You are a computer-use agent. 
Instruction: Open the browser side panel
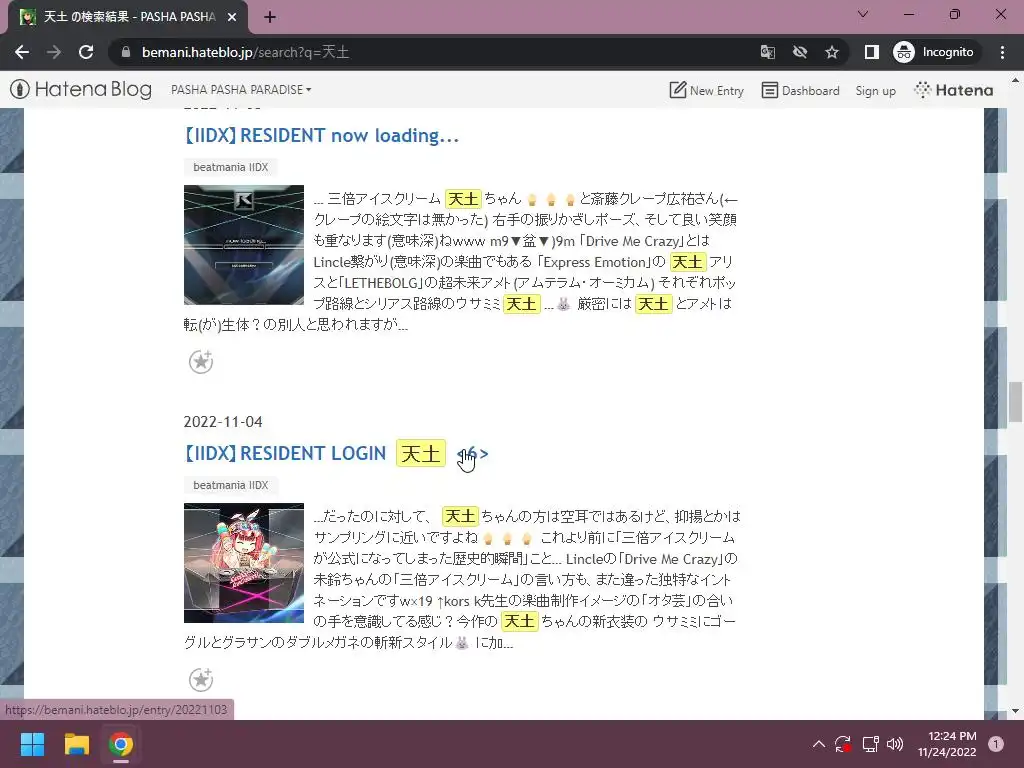(871, 52)
